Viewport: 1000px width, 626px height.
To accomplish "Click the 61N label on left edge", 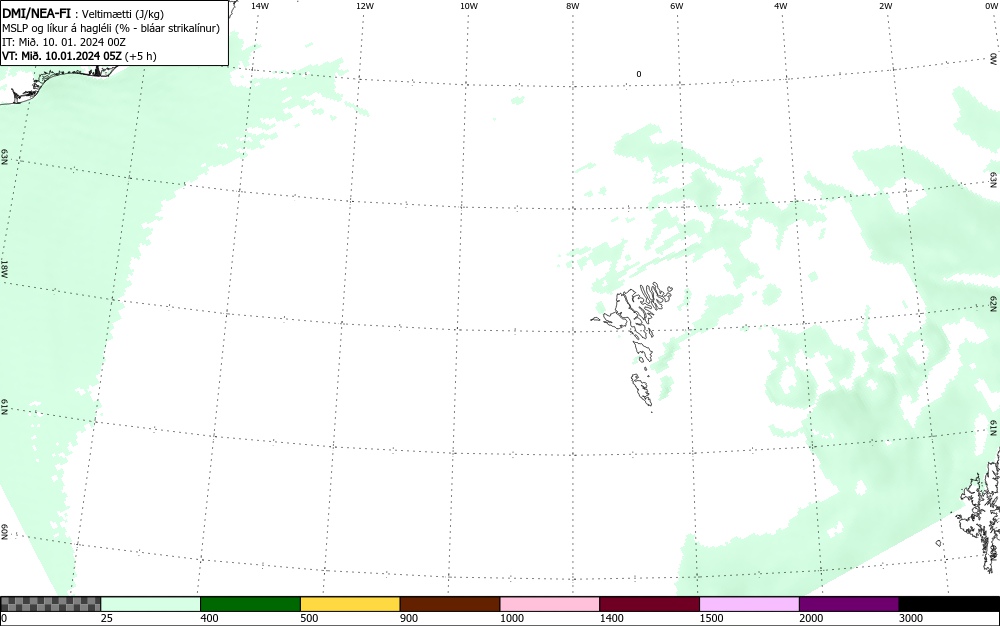I will 4,408.
